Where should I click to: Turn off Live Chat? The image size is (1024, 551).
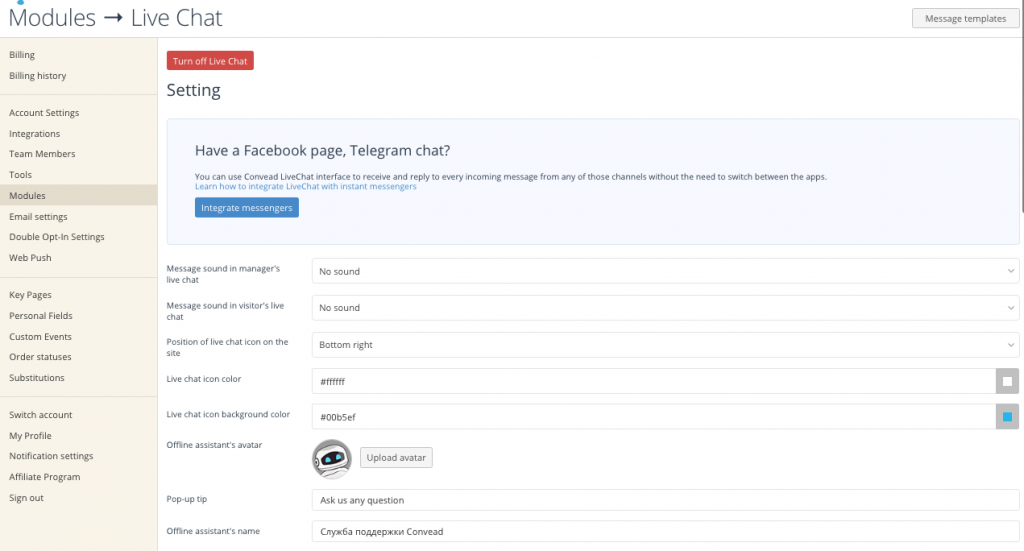(210, 61)
